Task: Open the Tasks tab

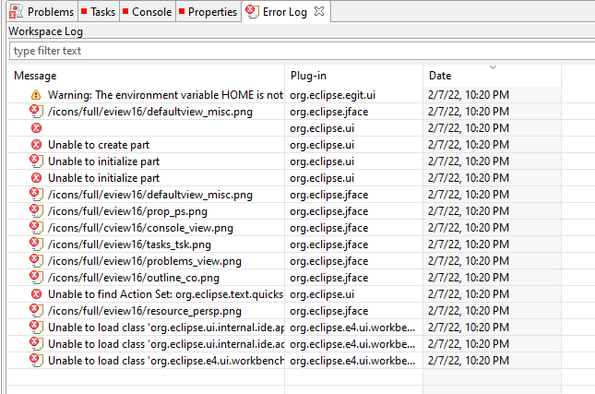Action: (99, 12)
